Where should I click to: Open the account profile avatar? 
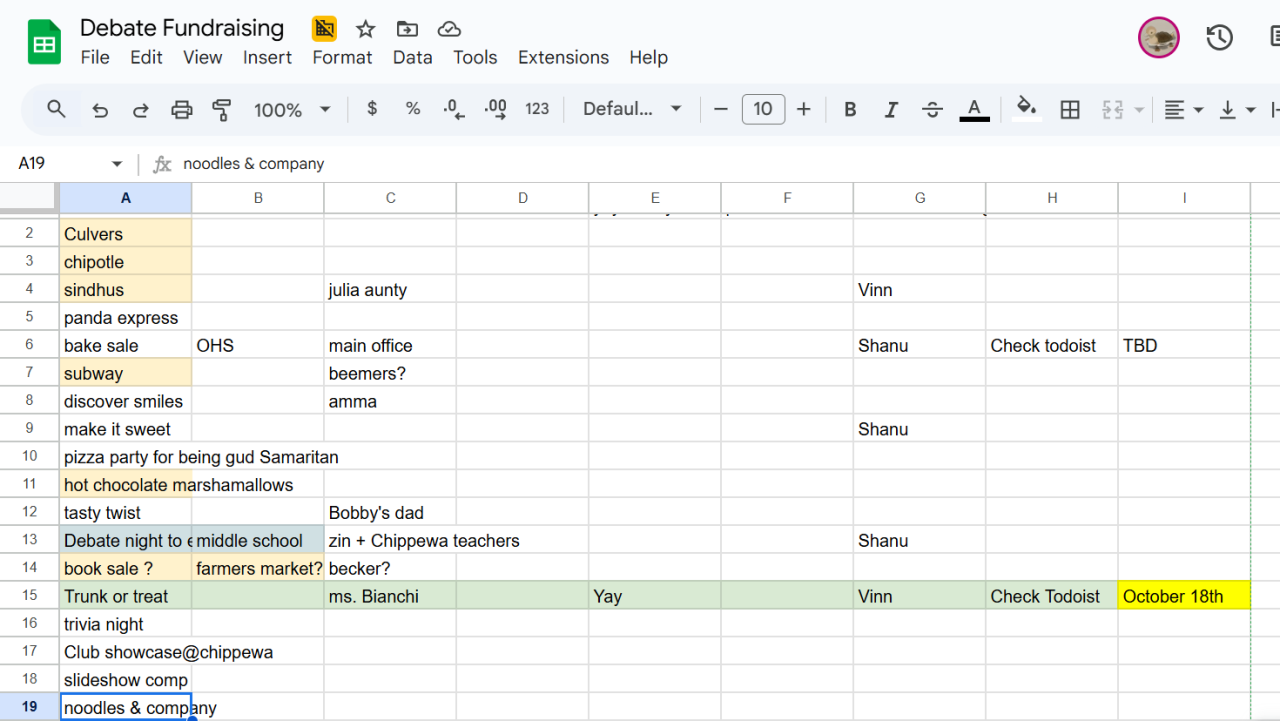[1159, 38]
